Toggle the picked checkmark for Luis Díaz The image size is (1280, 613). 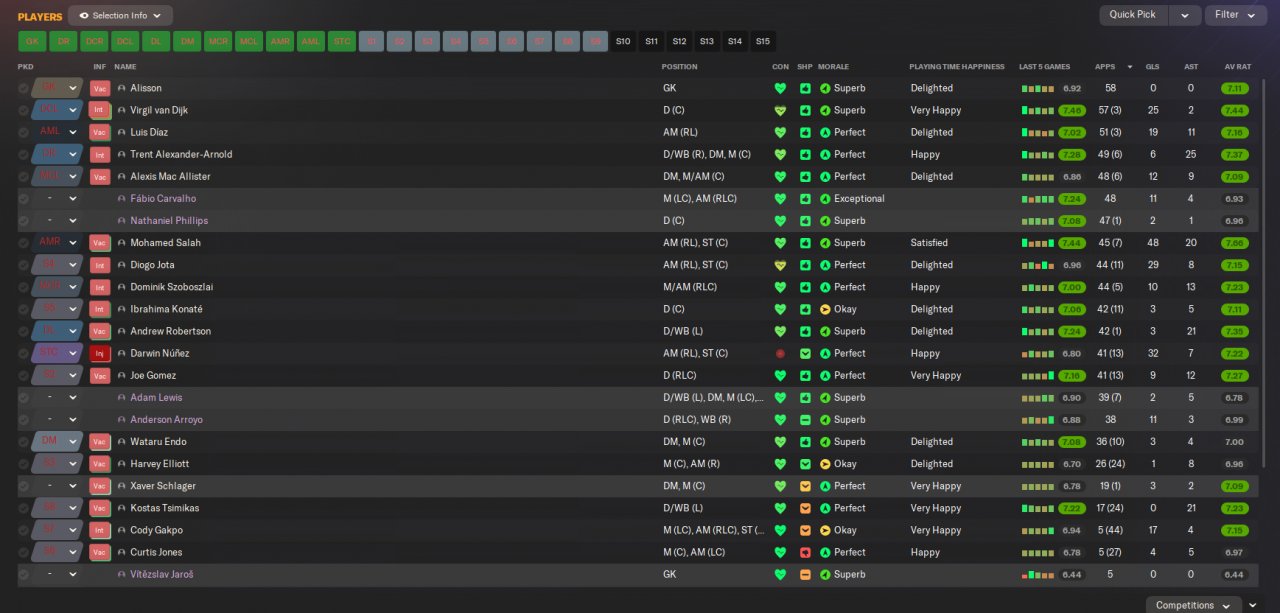click(x=23, y=132)
